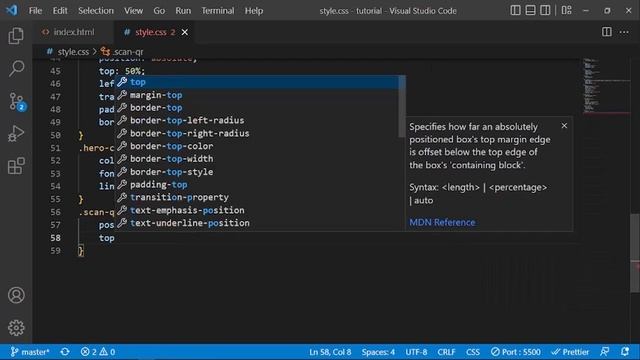Screen dimensions: 640x360
Task: Change language mode via 'CSS'
Action: (473, 352)
